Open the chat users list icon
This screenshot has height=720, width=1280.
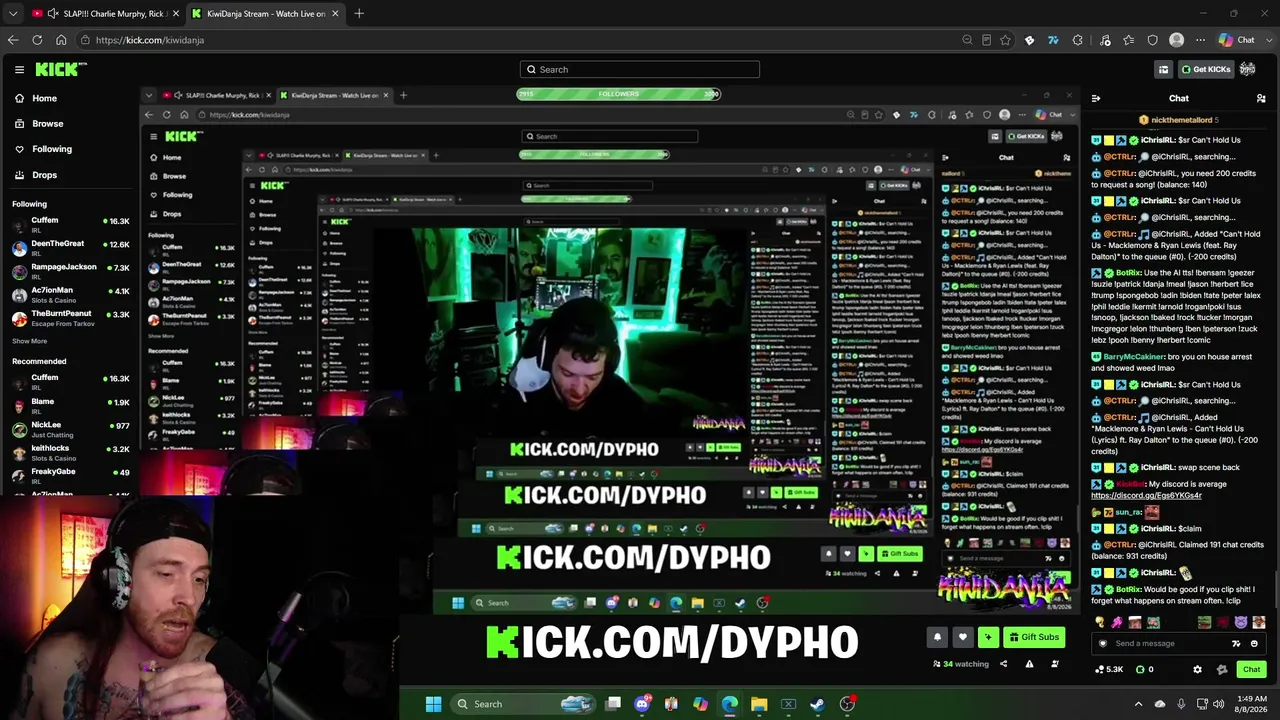(x=1261, y=98)
